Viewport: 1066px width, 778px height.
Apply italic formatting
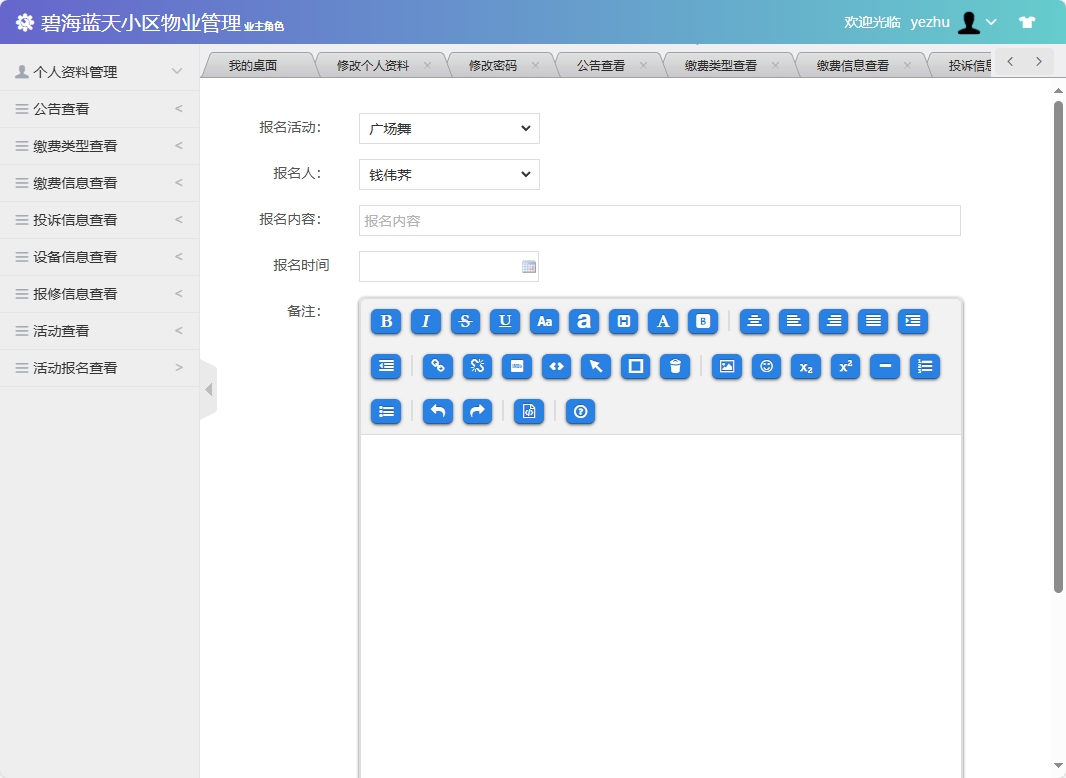[425, 322]
